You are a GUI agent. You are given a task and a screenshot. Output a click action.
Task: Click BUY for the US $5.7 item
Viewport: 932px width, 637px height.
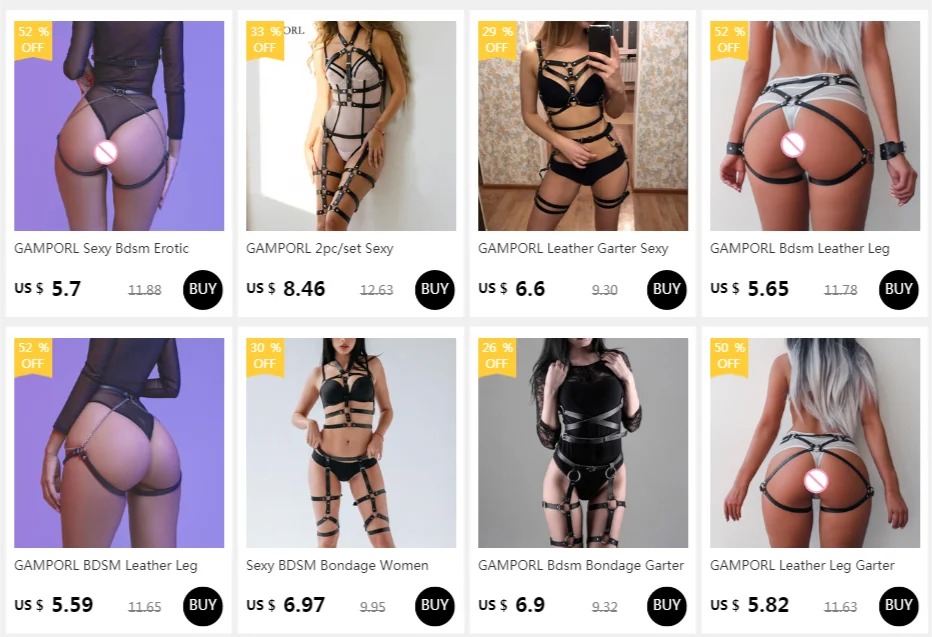tap(203, 289)
